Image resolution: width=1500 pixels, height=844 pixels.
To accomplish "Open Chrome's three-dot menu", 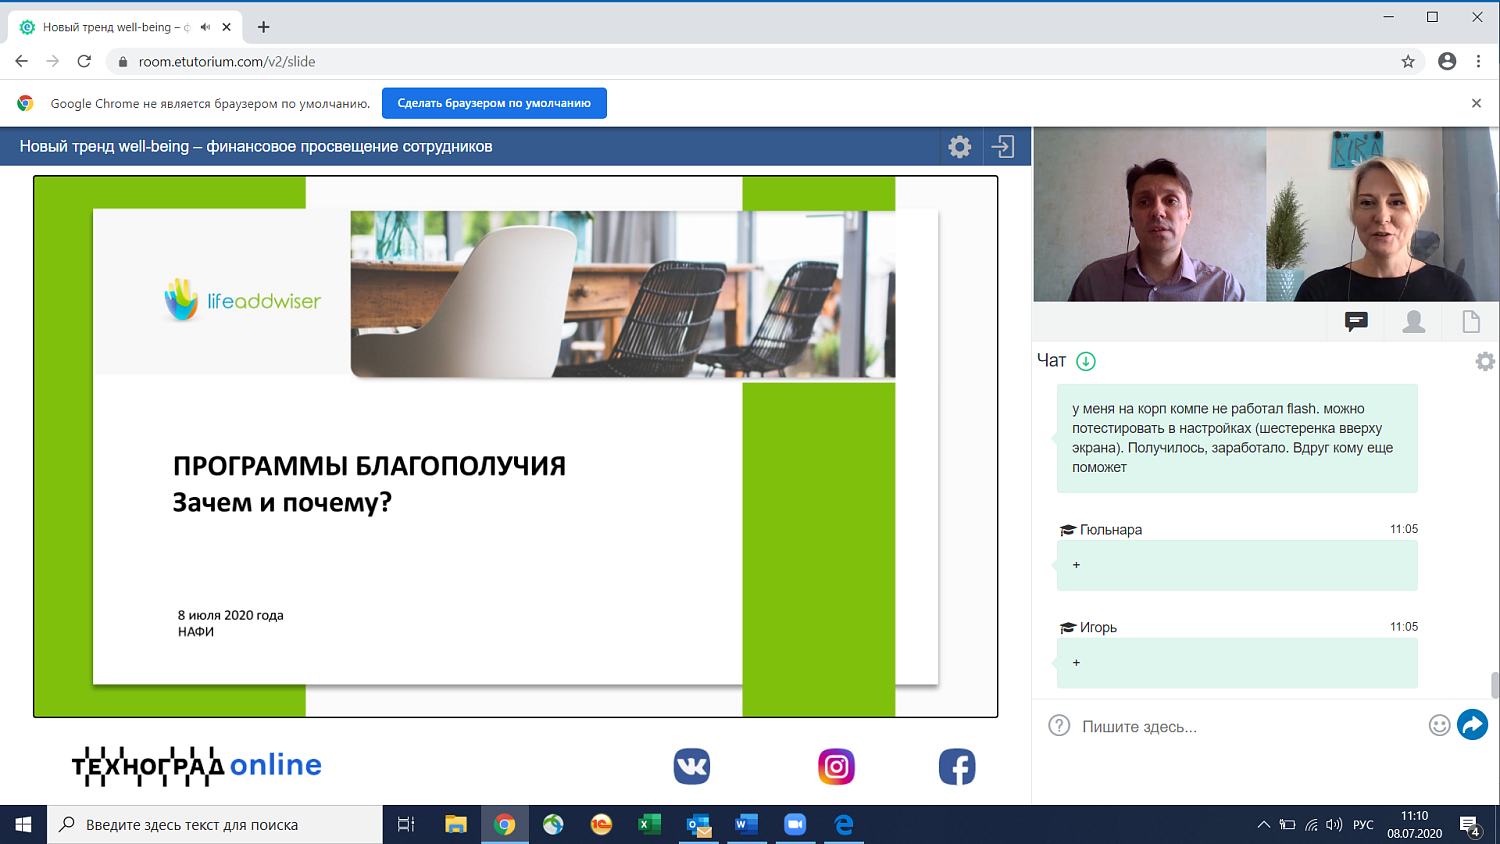I will (x=1478, y=61).
